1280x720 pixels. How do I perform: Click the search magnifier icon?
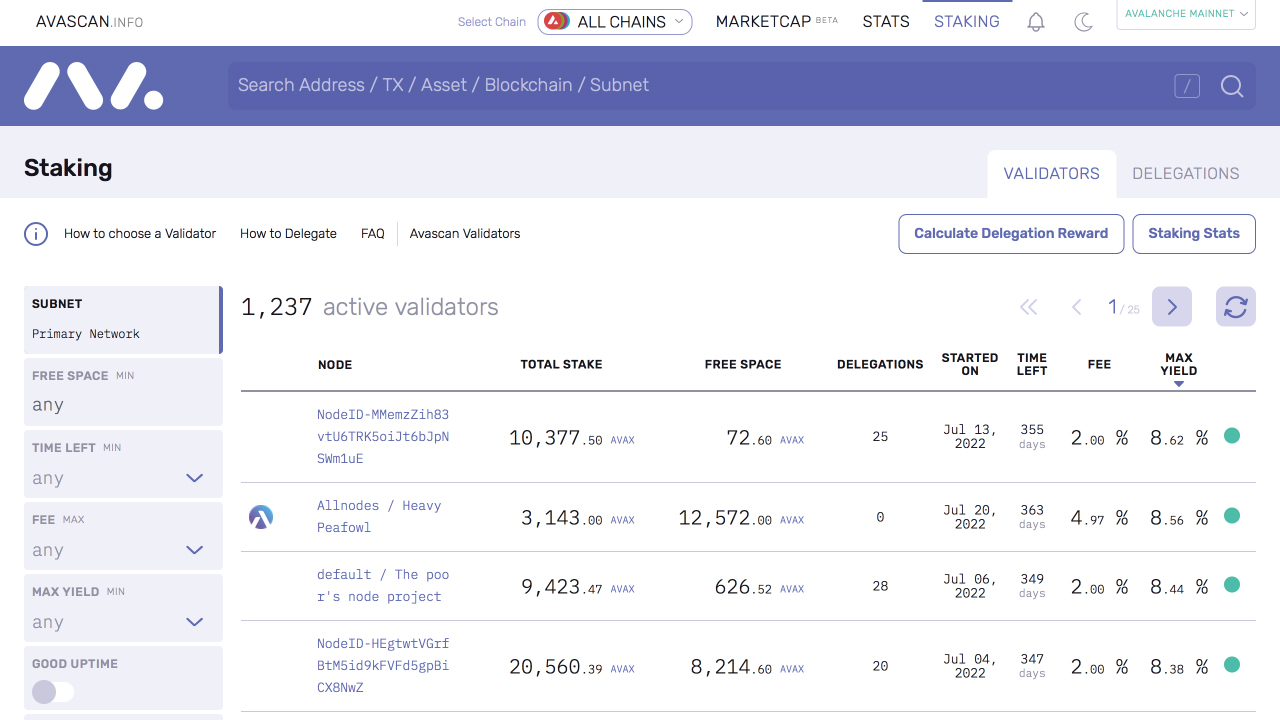click(1232, 86)
